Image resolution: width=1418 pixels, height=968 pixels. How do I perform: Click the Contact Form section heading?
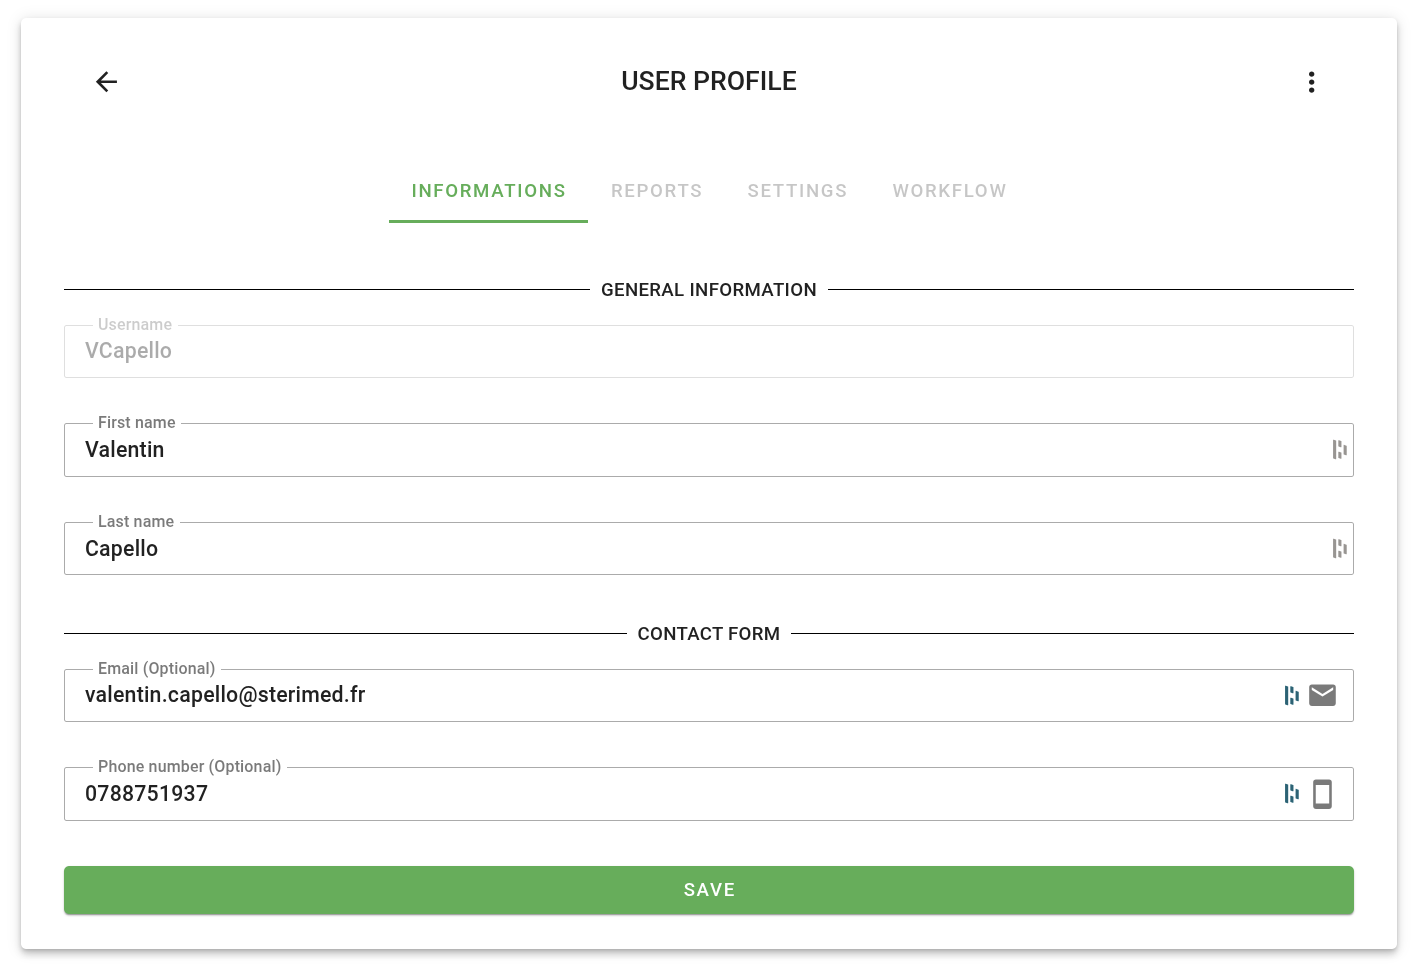708,634
